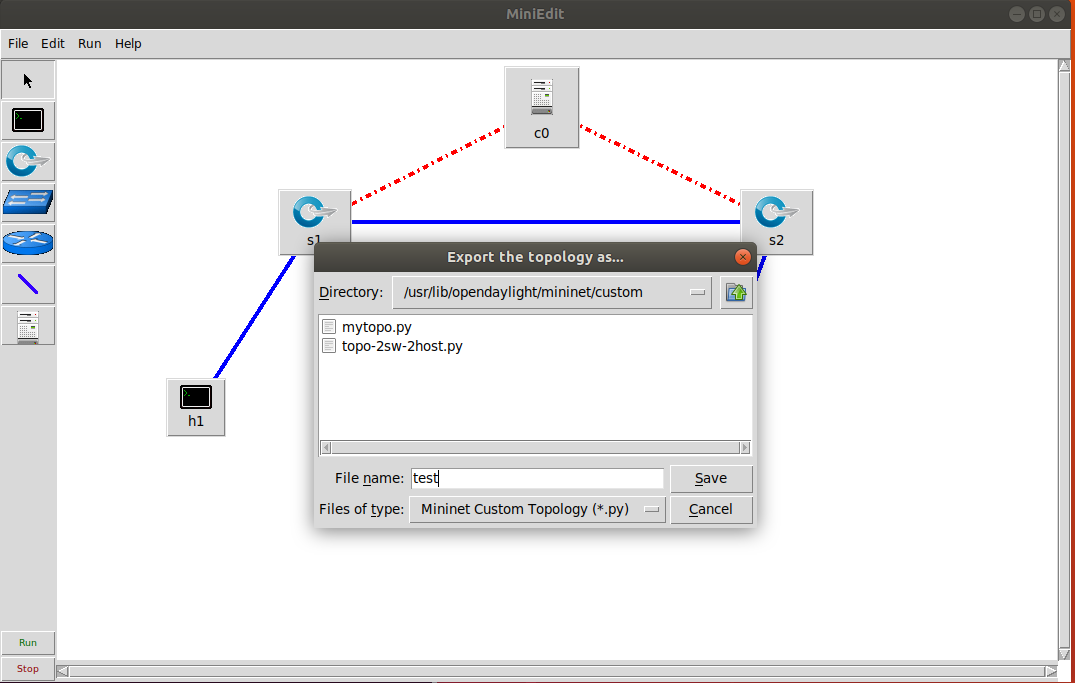The width and height of the screenshot is (1075, 683).
Task: Select the Legacy Router tool
Action: (28, 243)
